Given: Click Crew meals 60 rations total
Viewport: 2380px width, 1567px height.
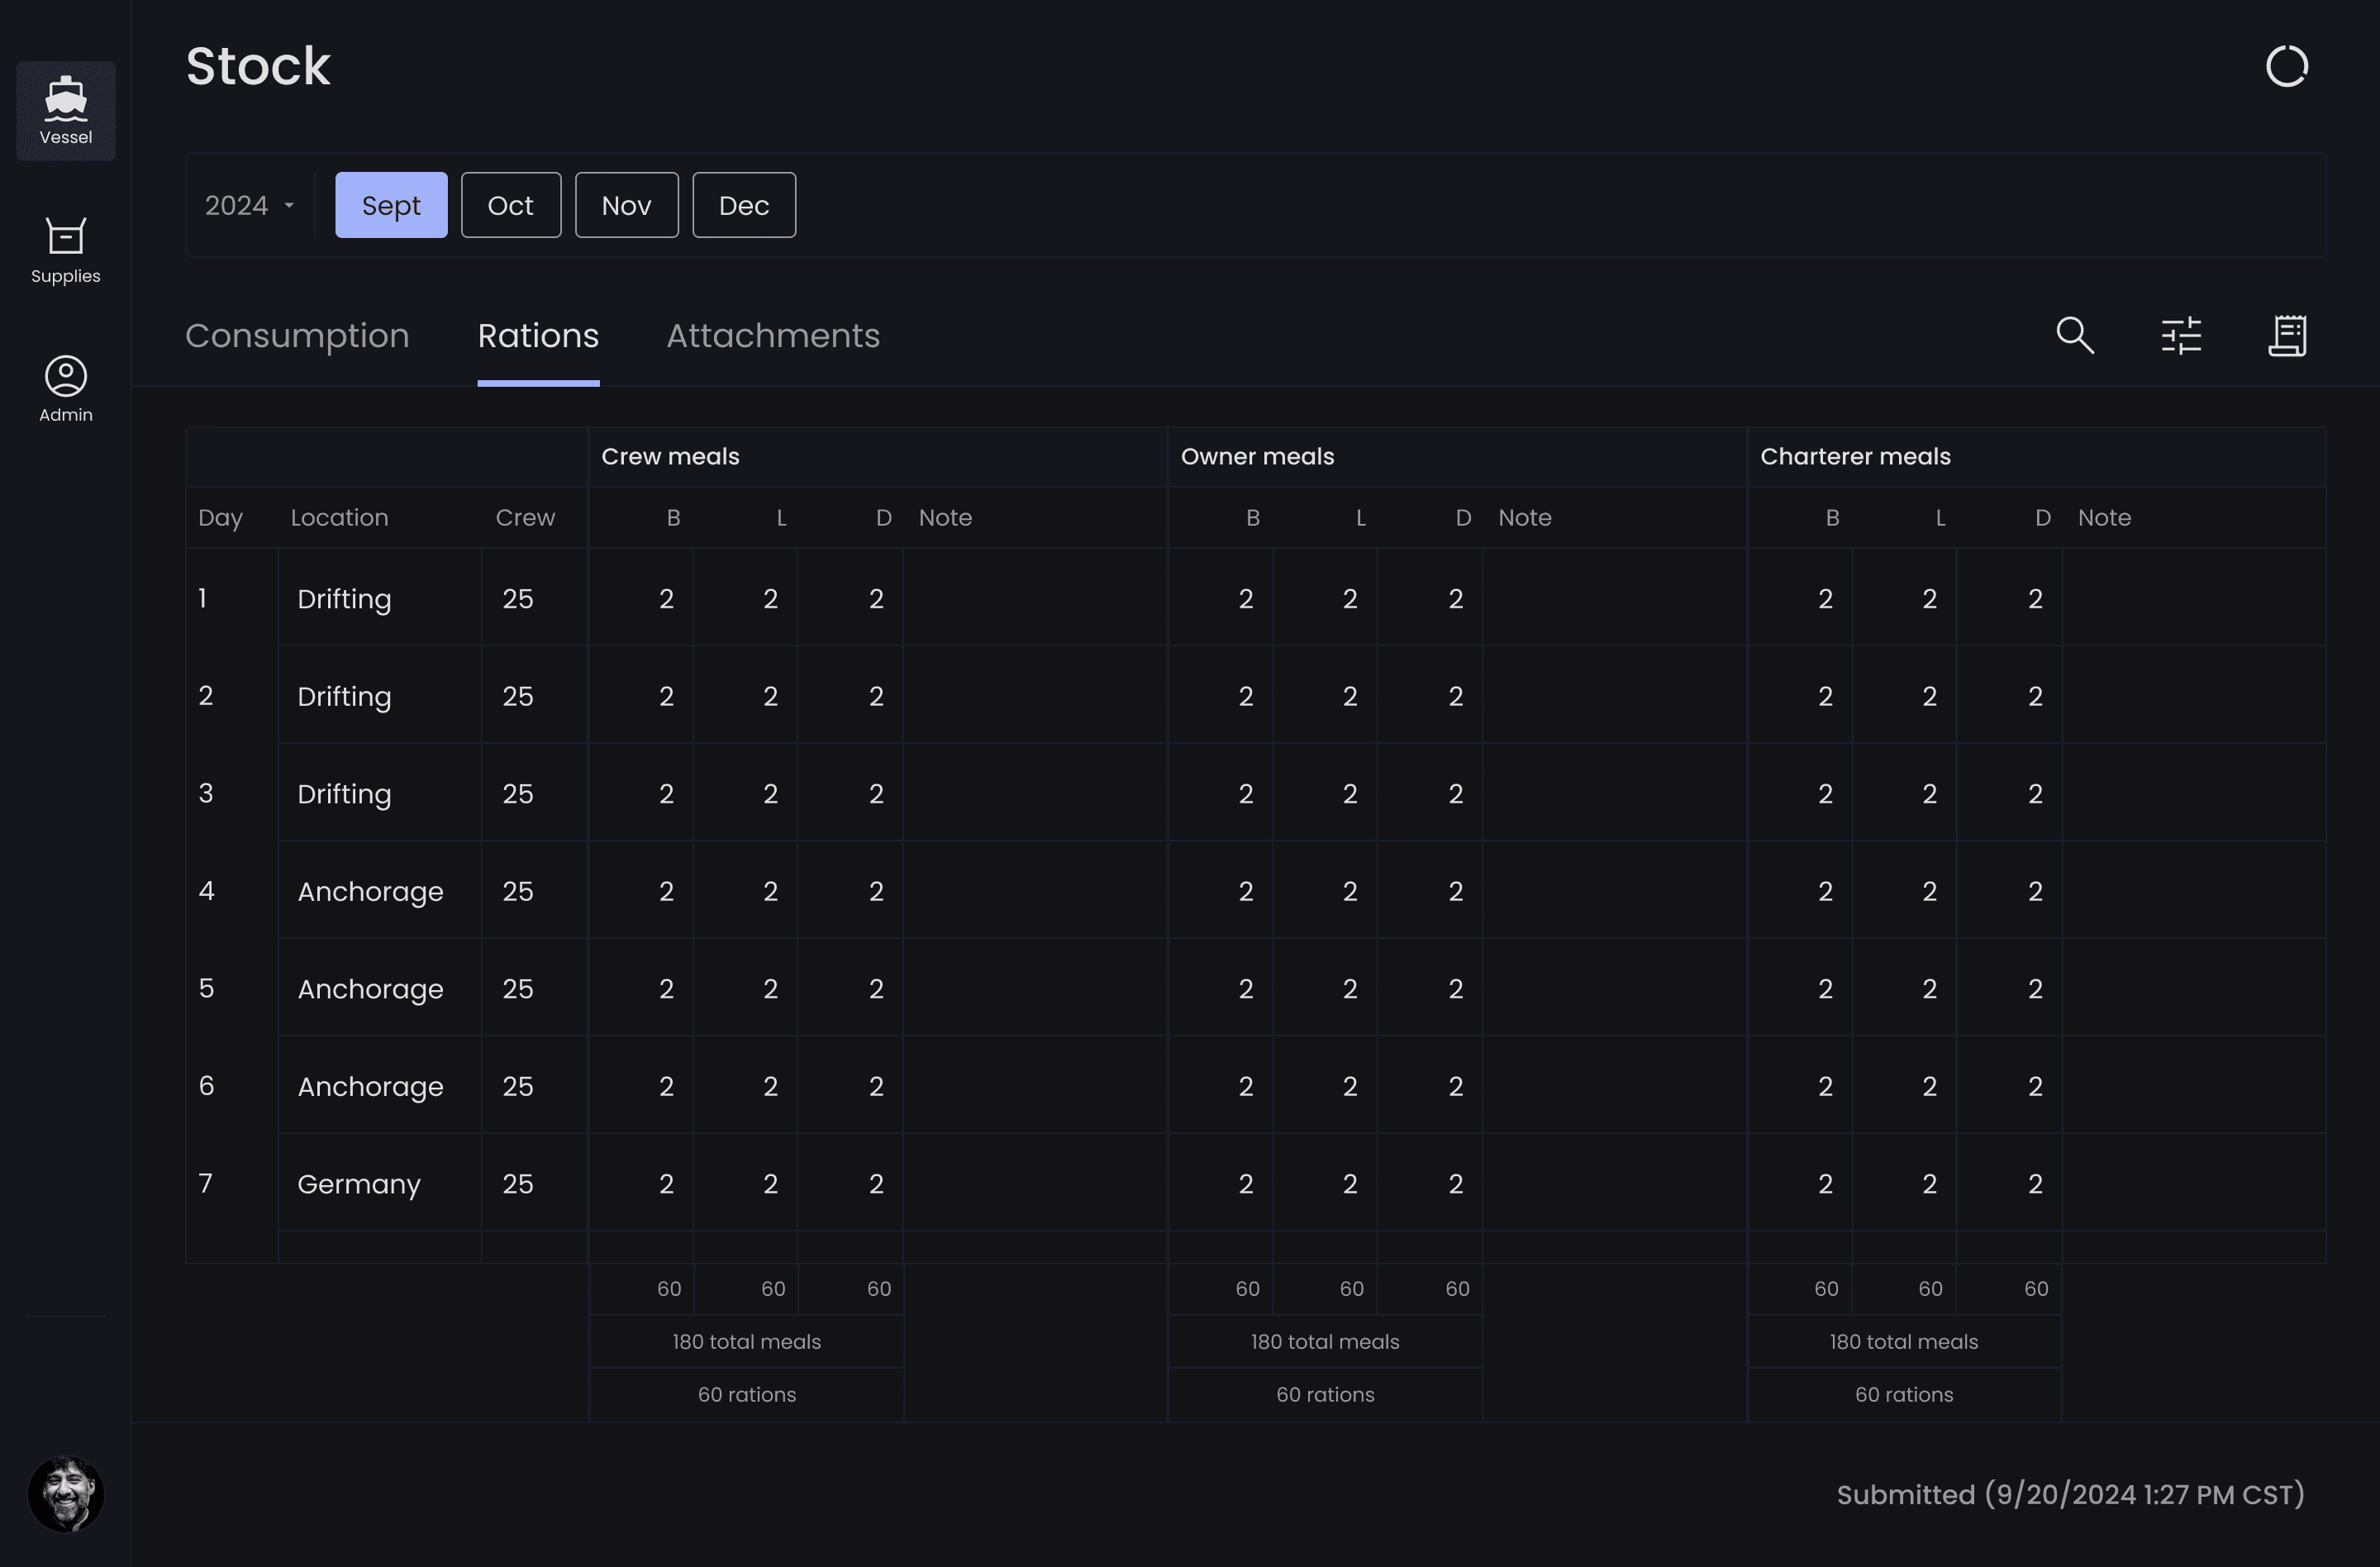Looking at the screenshot, I should point(746,1395).
